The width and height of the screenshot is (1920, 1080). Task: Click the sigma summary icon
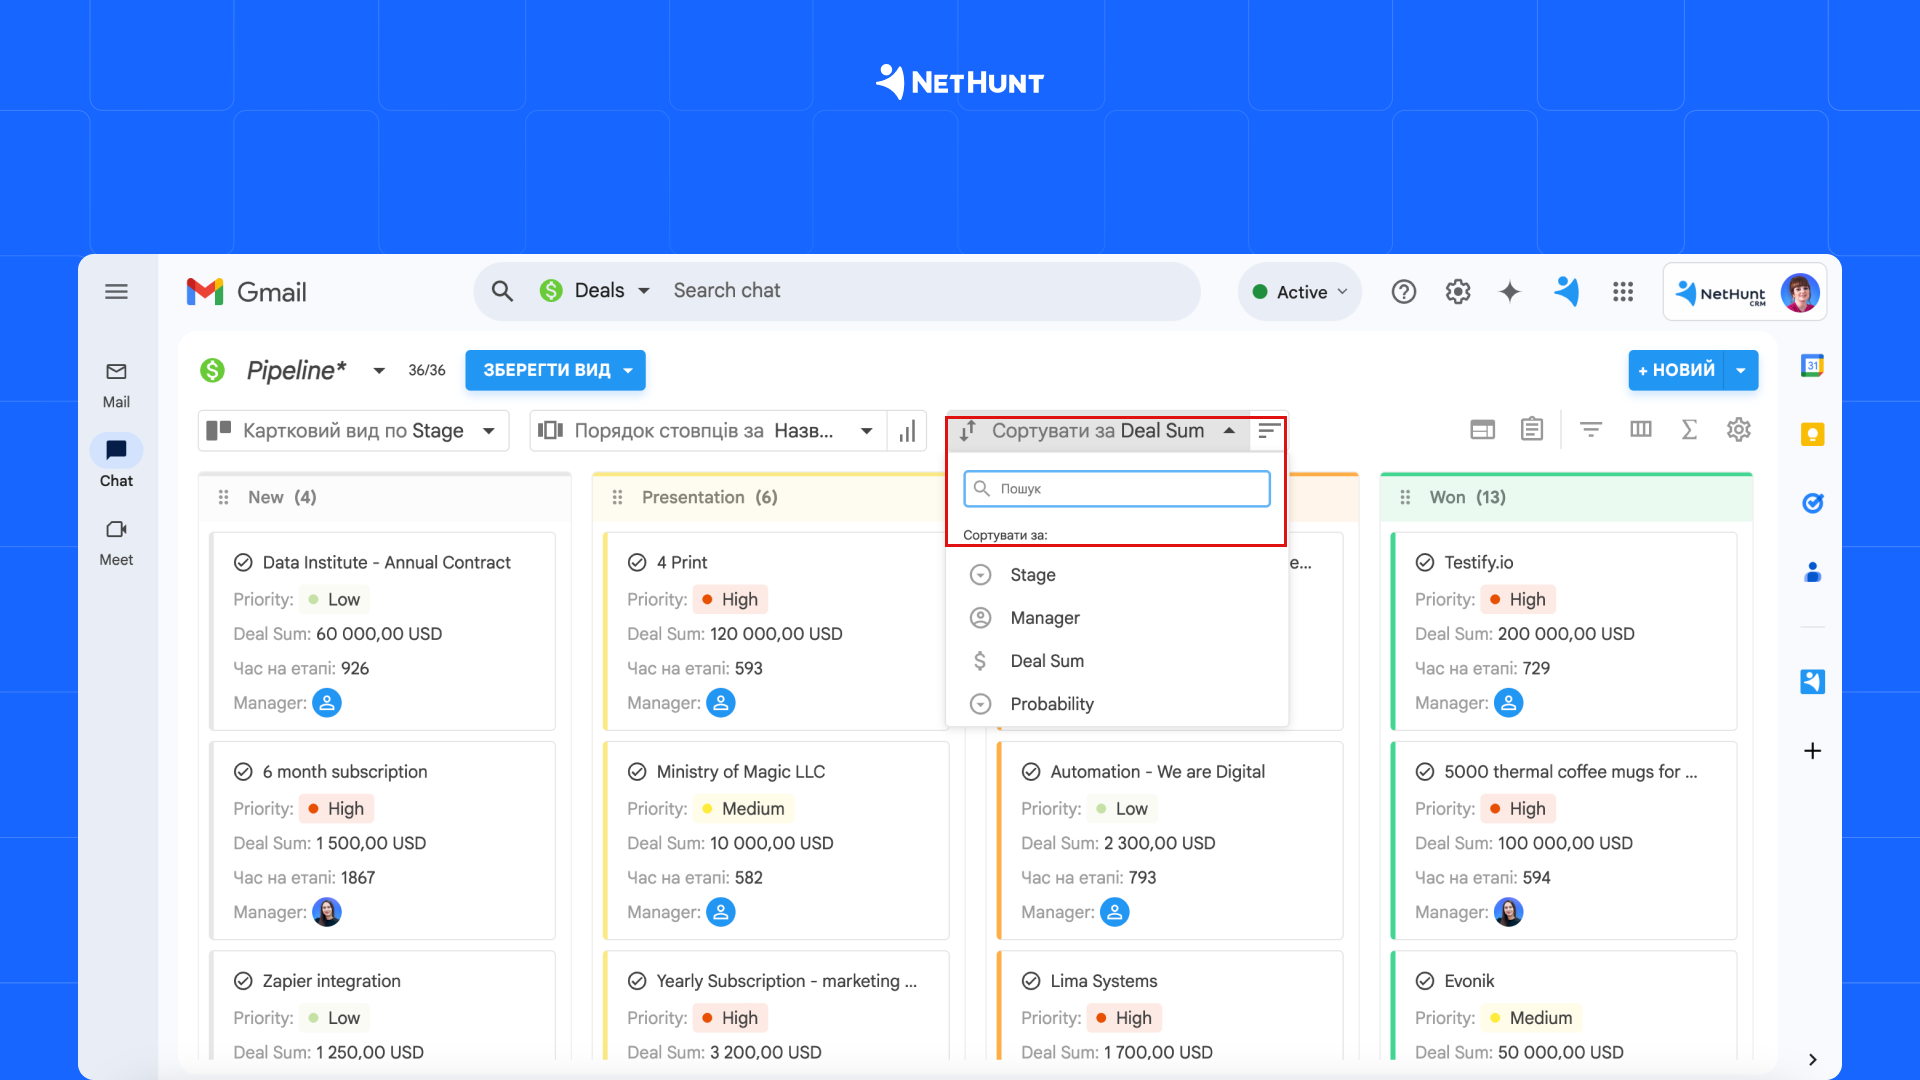1689,430
